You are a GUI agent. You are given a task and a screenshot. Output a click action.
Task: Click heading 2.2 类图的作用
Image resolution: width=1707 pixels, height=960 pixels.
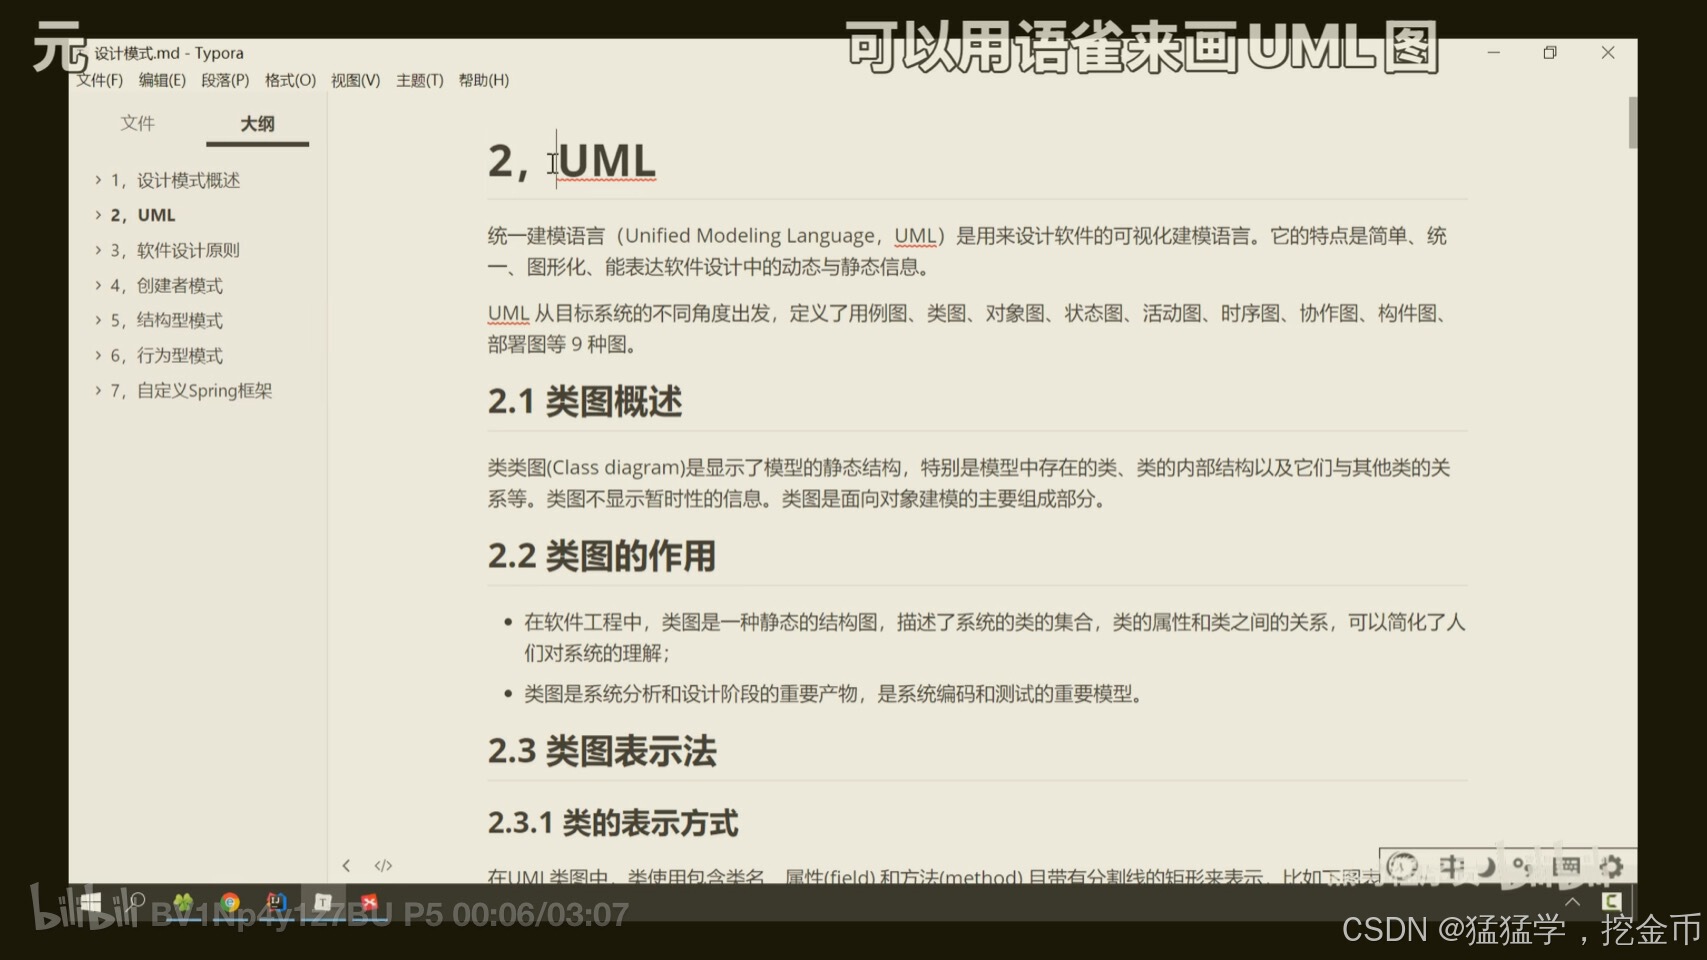pyautogui.click(x=602, y=556)
